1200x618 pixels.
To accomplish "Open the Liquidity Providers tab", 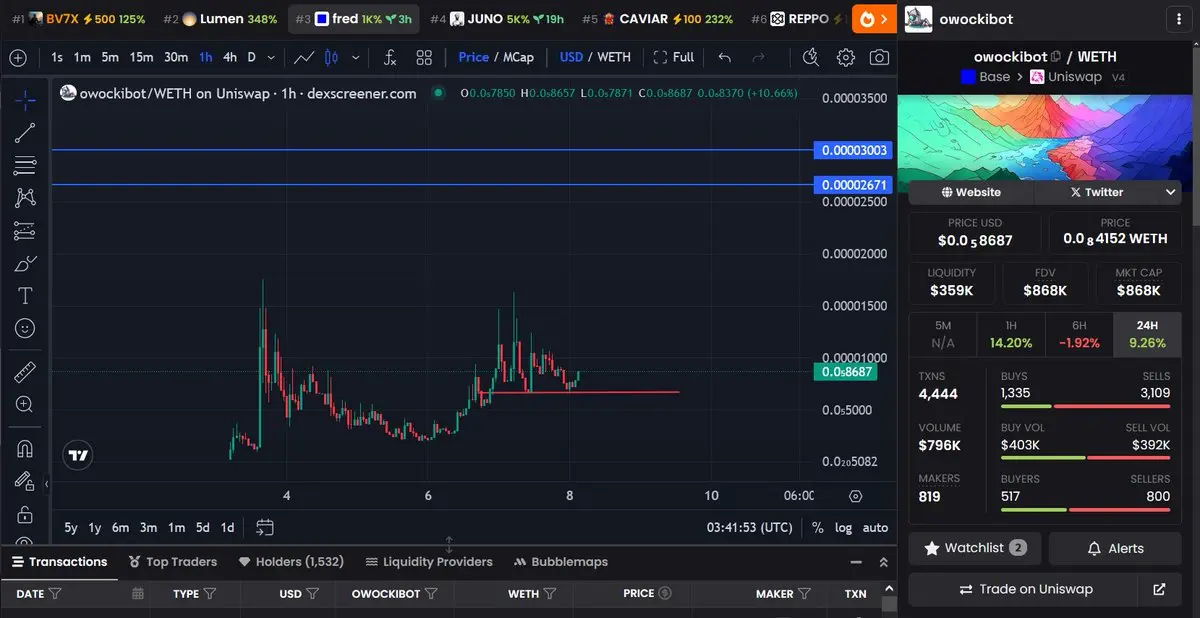I will point(429,561).
